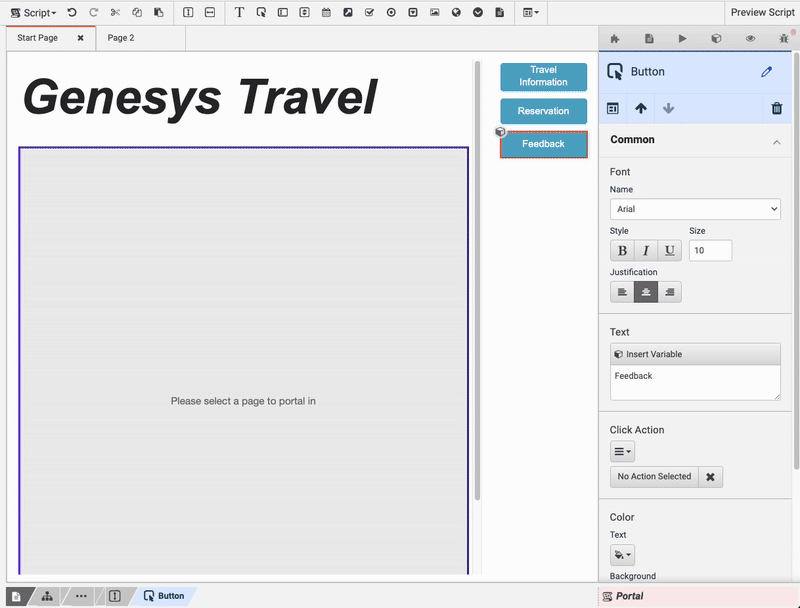Select the Start Page tab
The image size is (800, 608).
tap(40, 38)
